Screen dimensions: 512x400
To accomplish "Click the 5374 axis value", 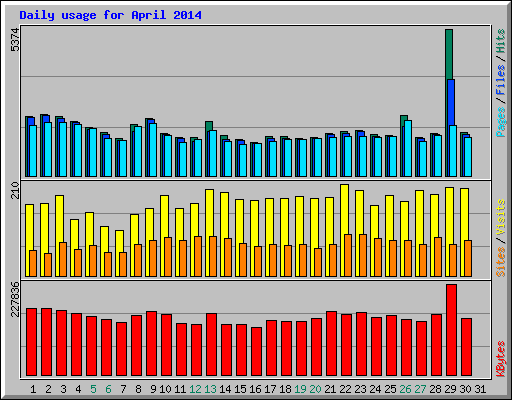I will [15, 40].
